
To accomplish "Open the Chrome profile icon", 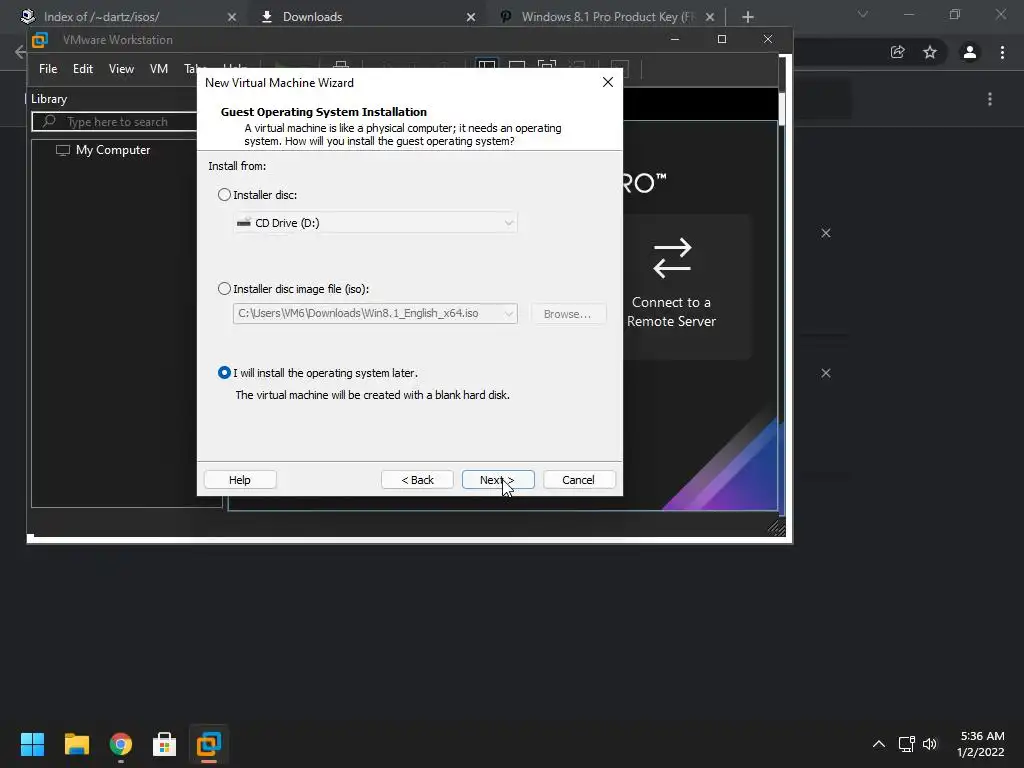I will [970, 52].
